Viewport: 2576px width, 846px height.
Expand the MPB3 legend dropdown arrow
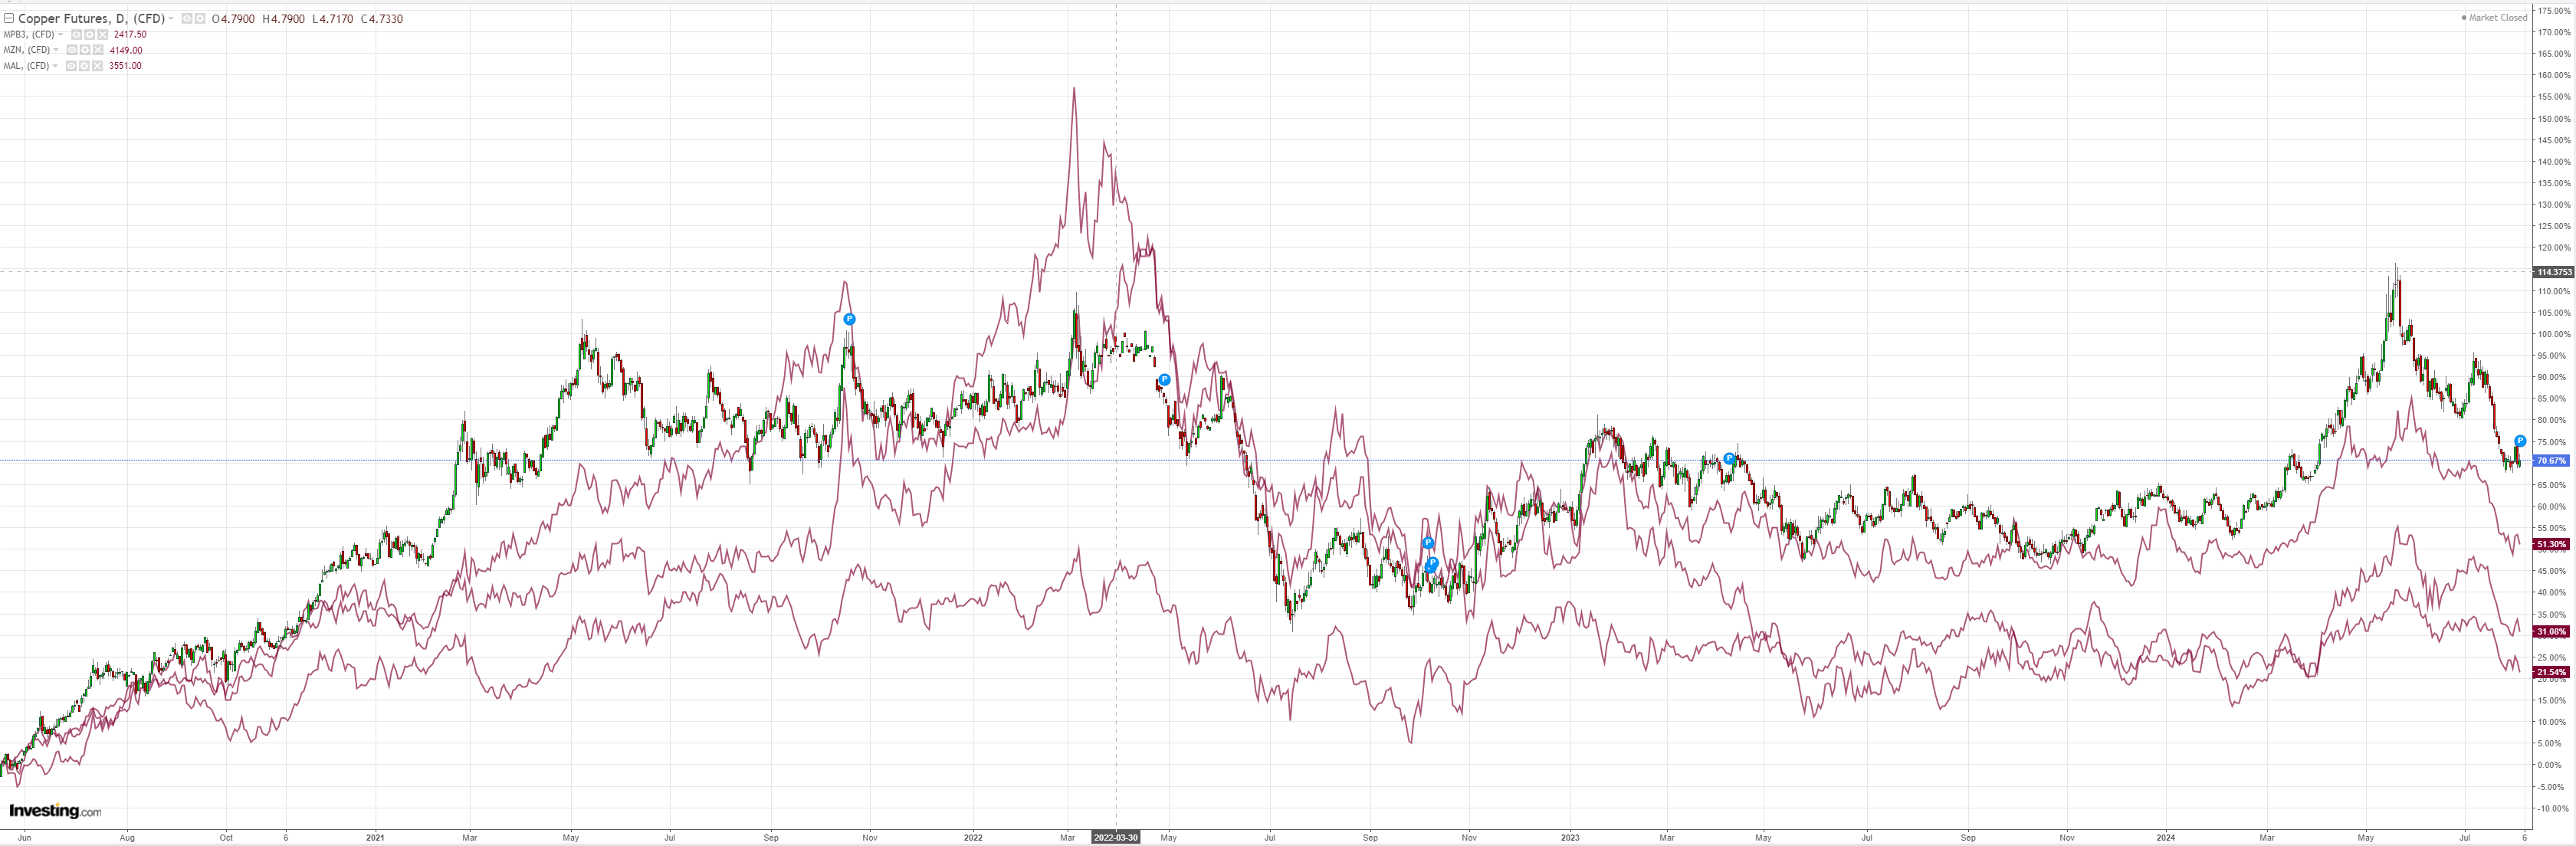click(x=61, y=35)
